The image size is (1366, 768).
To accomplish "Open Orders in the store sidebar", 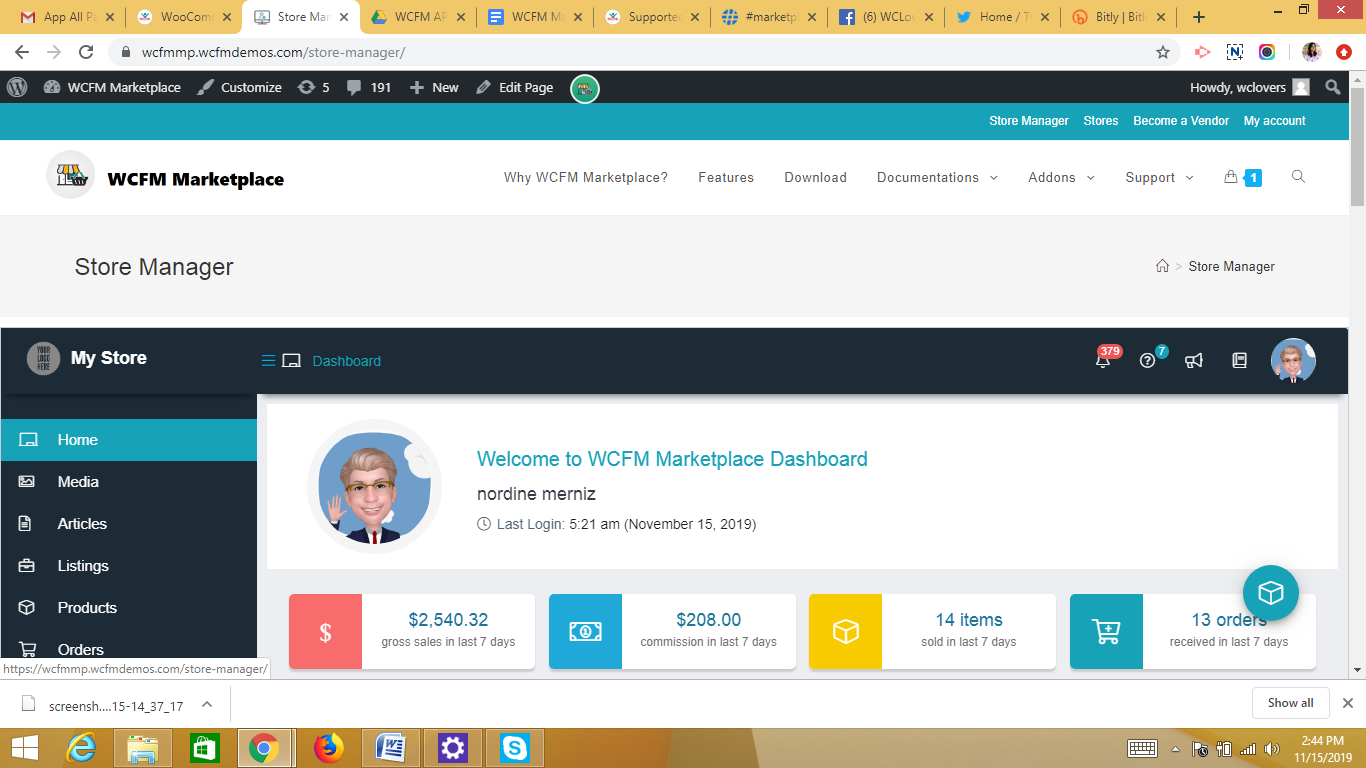I will (129, 649).
